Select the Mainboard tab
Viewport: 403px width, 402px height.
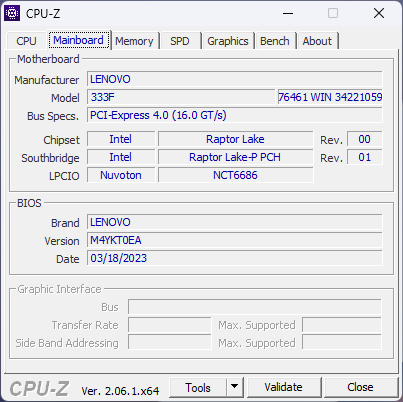point(79,40)
